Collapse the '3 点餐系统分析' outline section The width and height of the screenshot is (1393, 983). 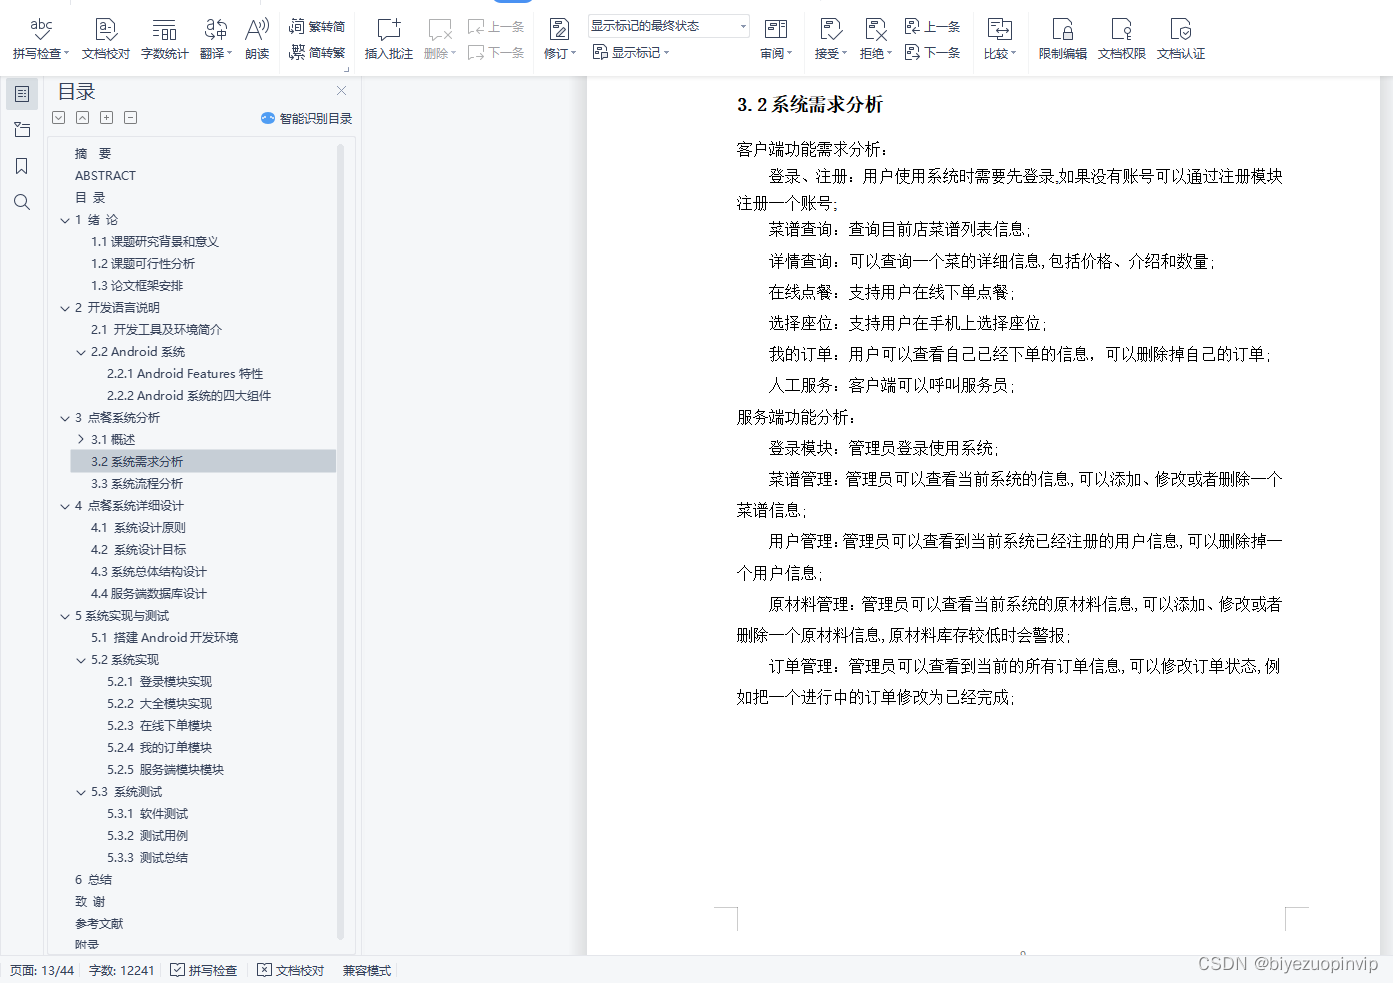(65, 418)
